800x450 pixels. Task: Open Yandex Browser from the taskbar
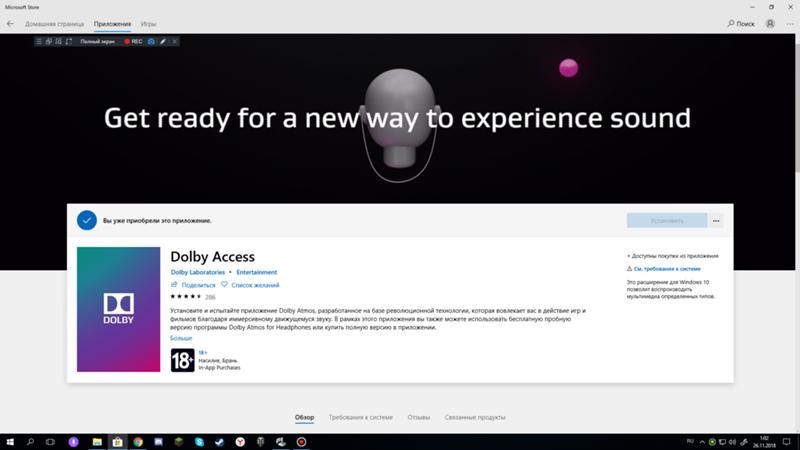(x=240, y=442)
